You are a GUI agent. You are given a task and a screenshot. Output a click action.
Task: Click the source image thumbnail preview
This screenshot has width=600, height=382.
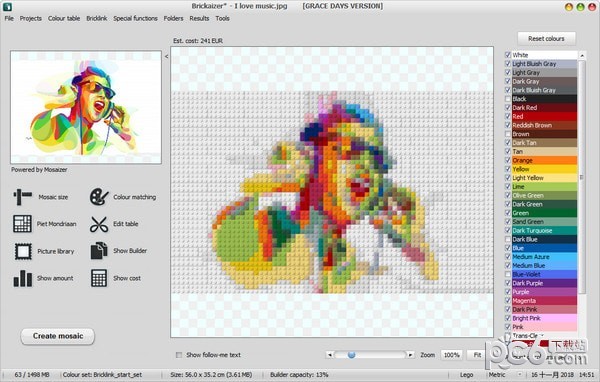[x=86, y=107]
